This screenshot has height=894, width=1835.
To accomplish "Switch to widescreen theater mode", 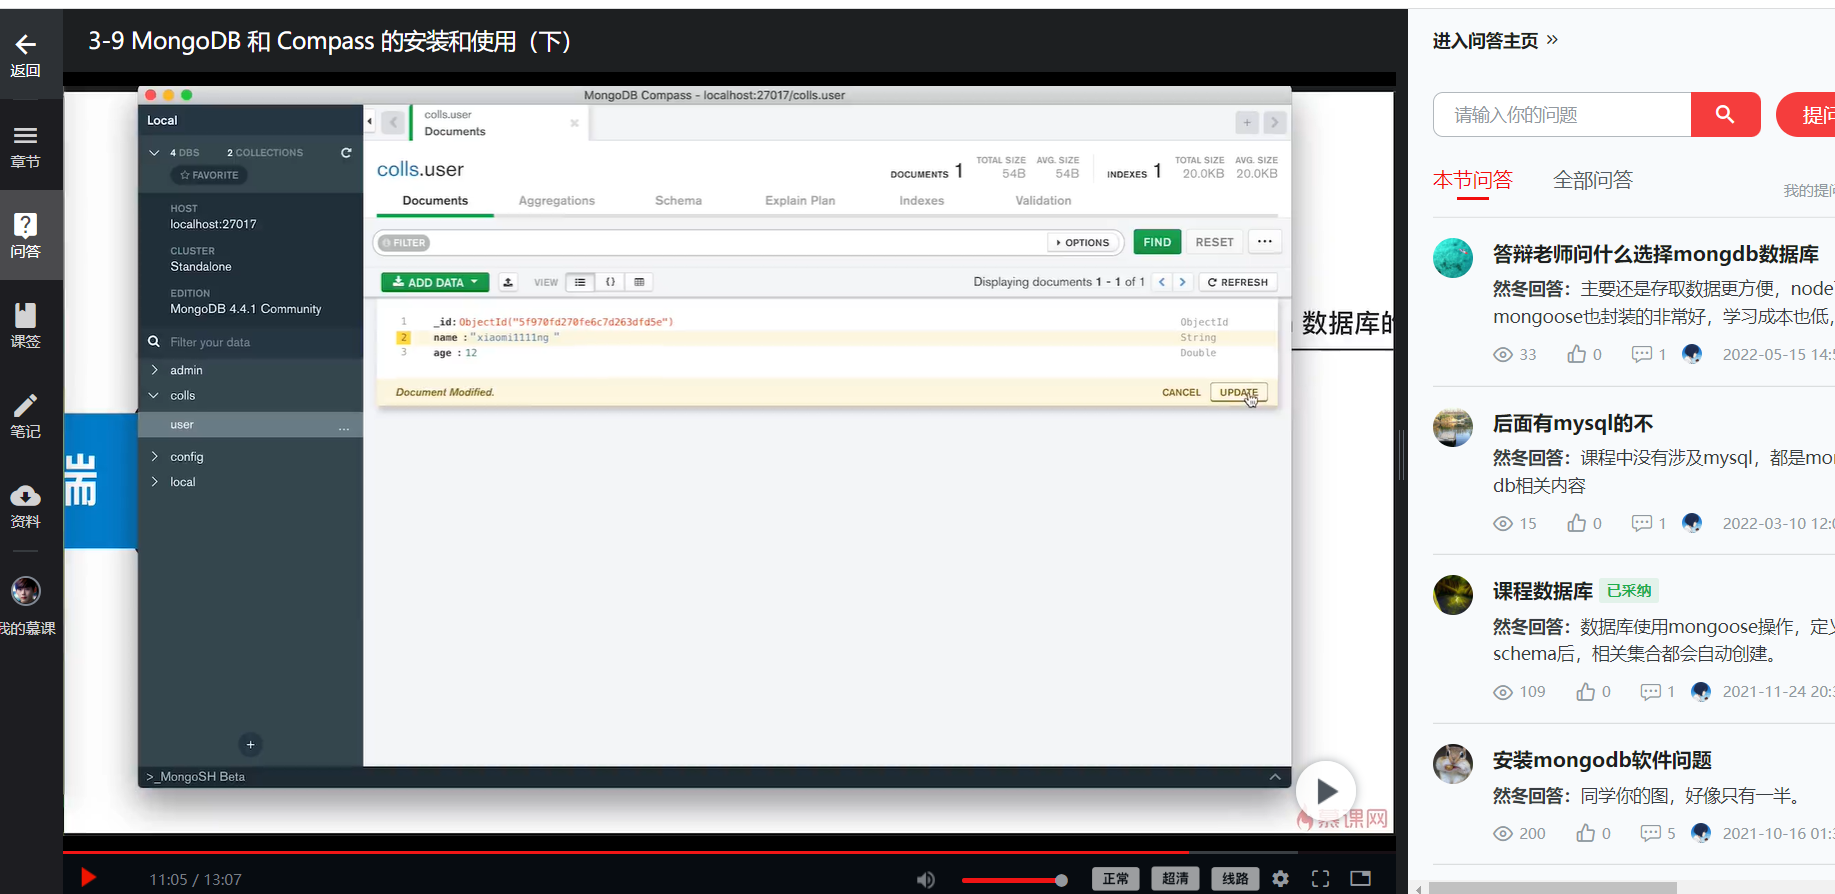I will (1361, 879).
